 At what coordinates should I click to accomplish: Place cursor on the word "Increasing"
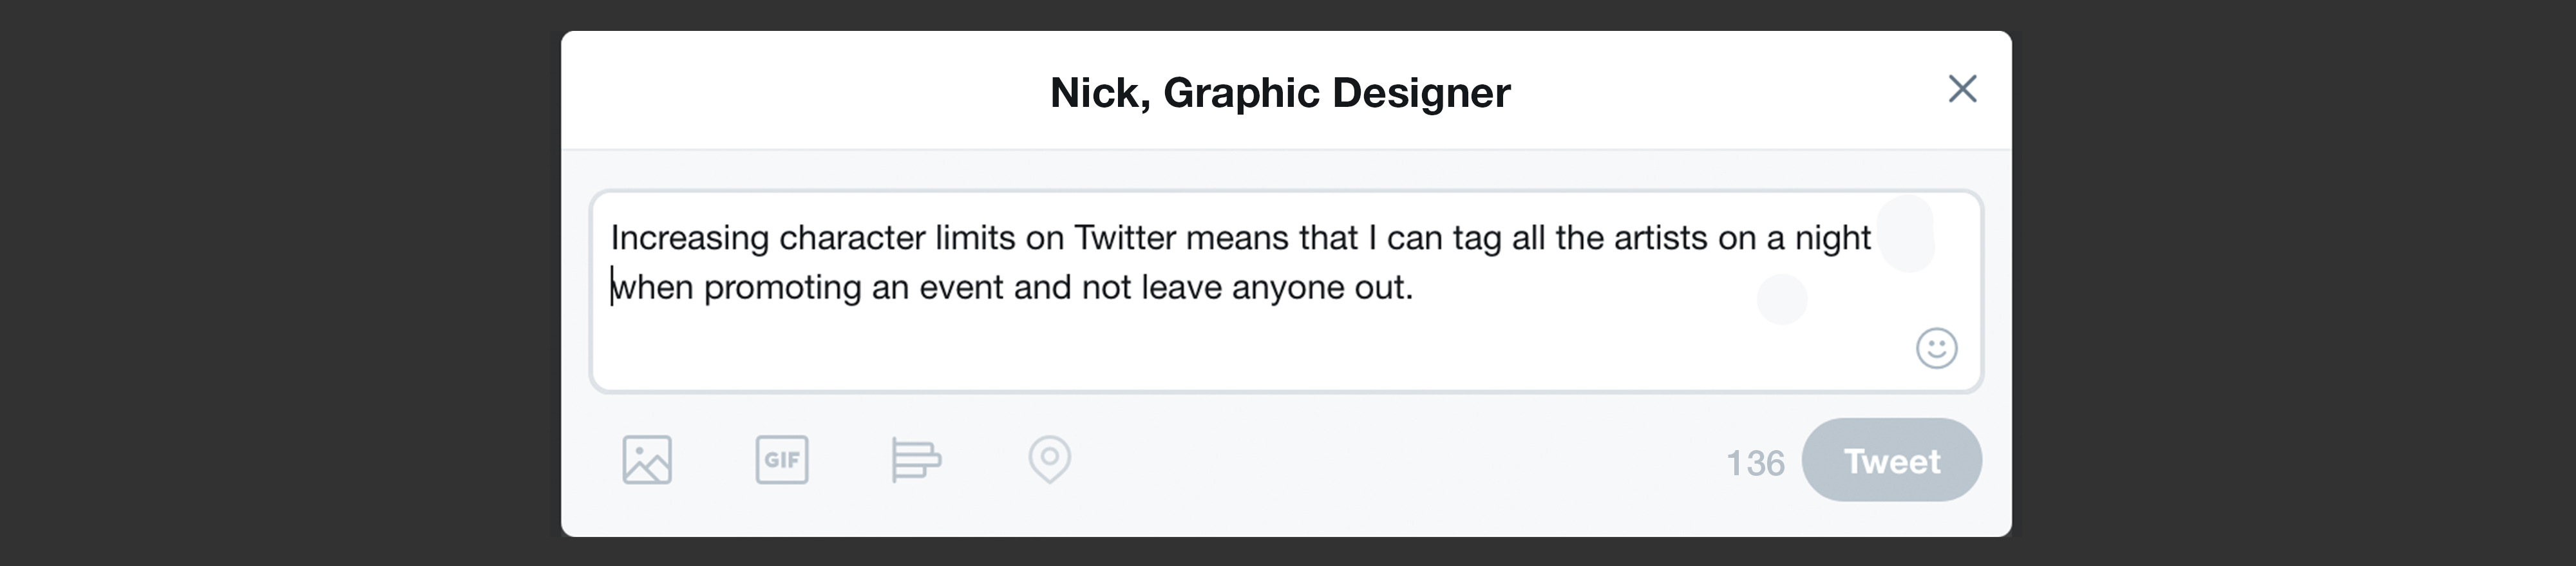pos(689,238)
